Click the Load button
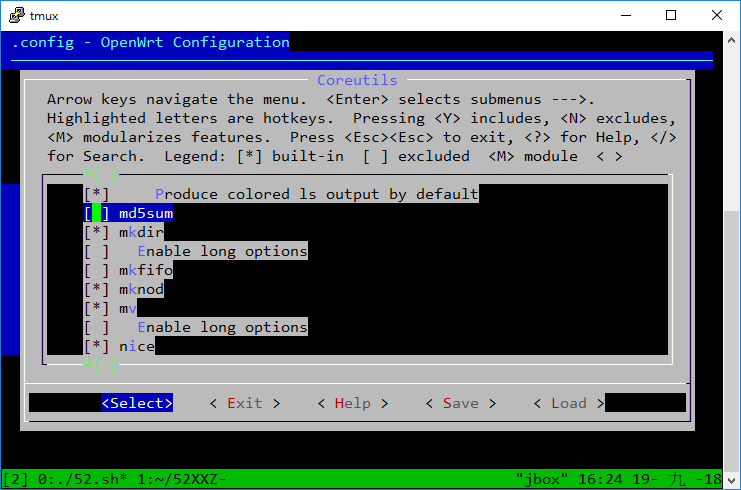This screenshot has height=490, width=741. tap(569, 403)
